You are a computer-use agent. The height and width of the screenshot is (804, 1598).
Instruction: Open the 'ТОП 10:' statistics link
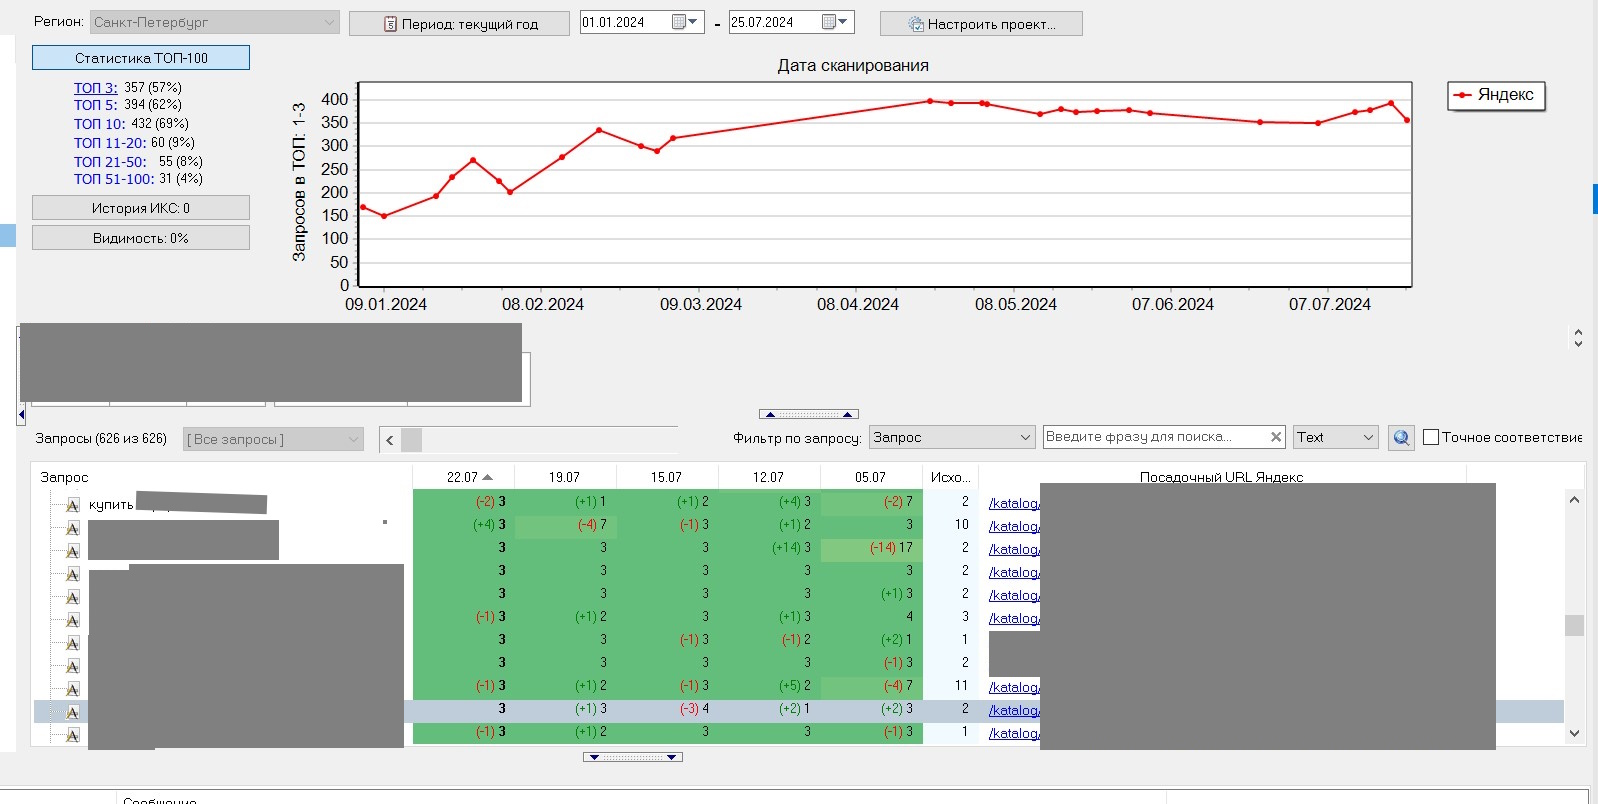point(100,124)
